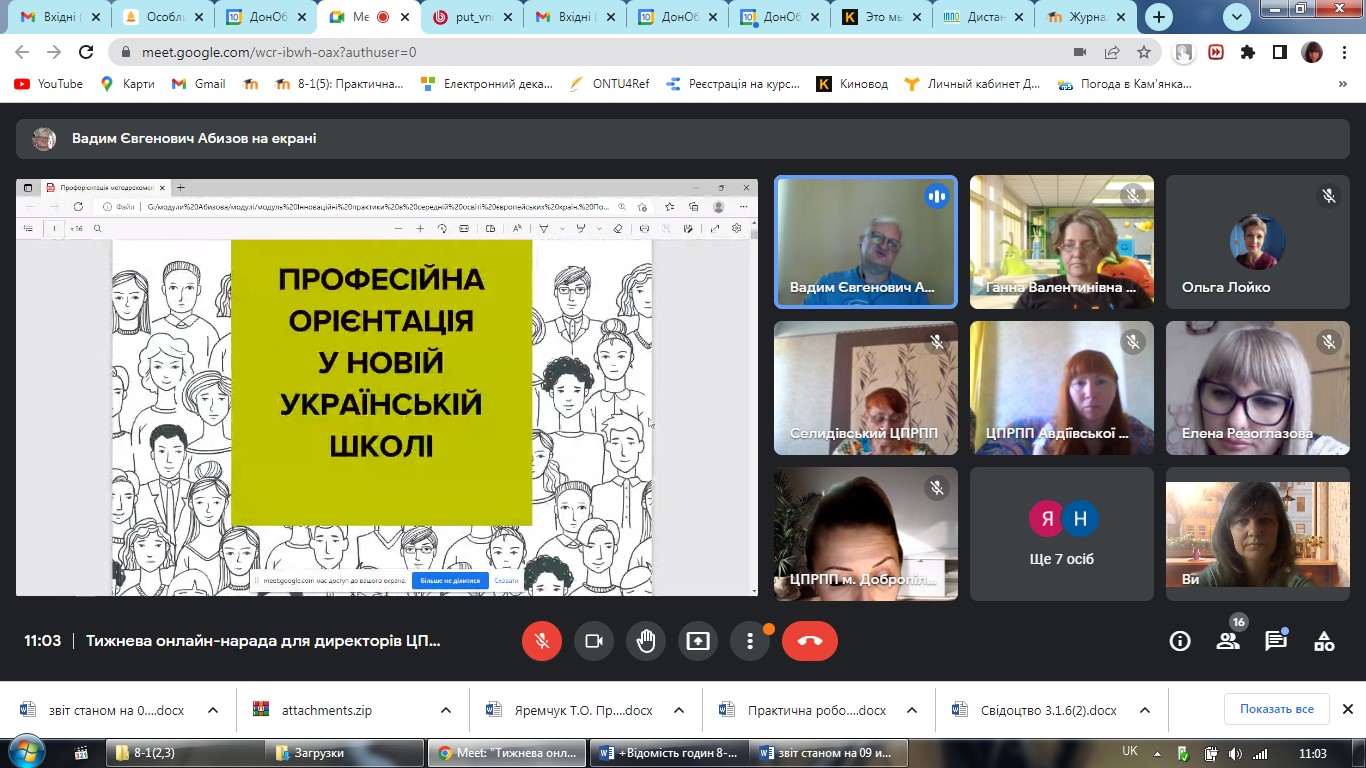
Task: Open meeting details info icon
Action: [x=1180, y=641]
